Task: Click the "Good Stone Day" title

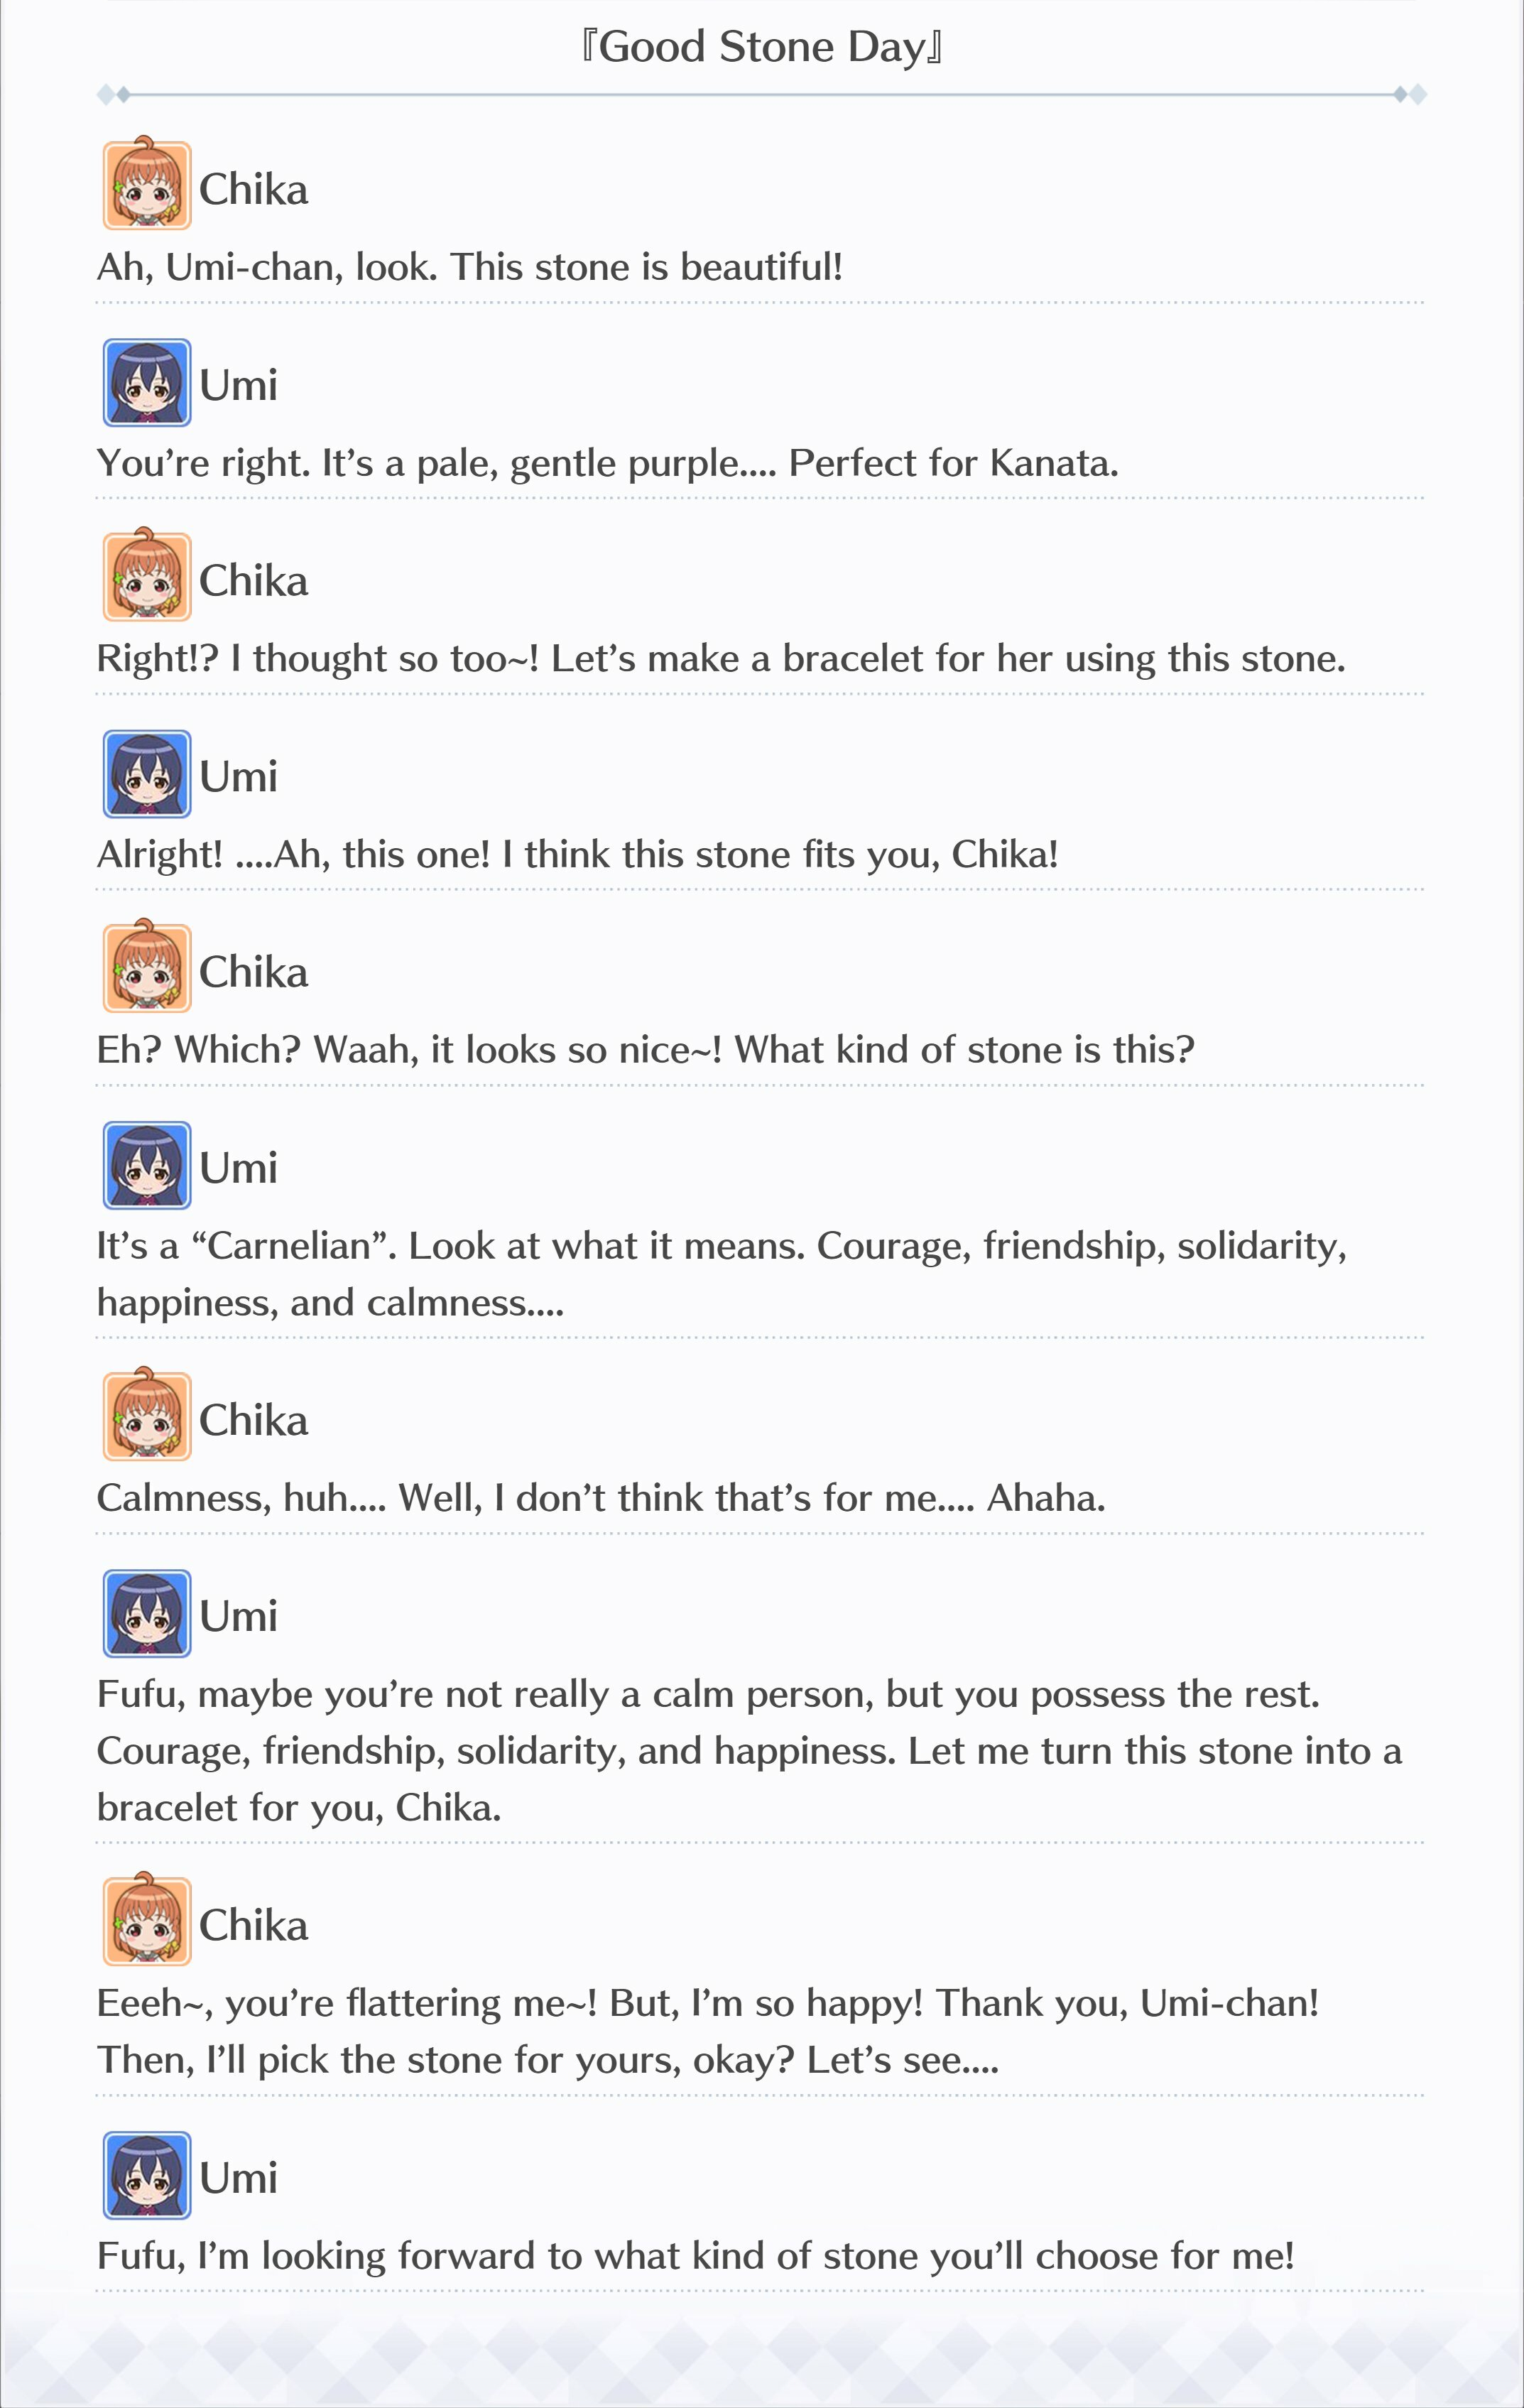Action: (762, 47)
